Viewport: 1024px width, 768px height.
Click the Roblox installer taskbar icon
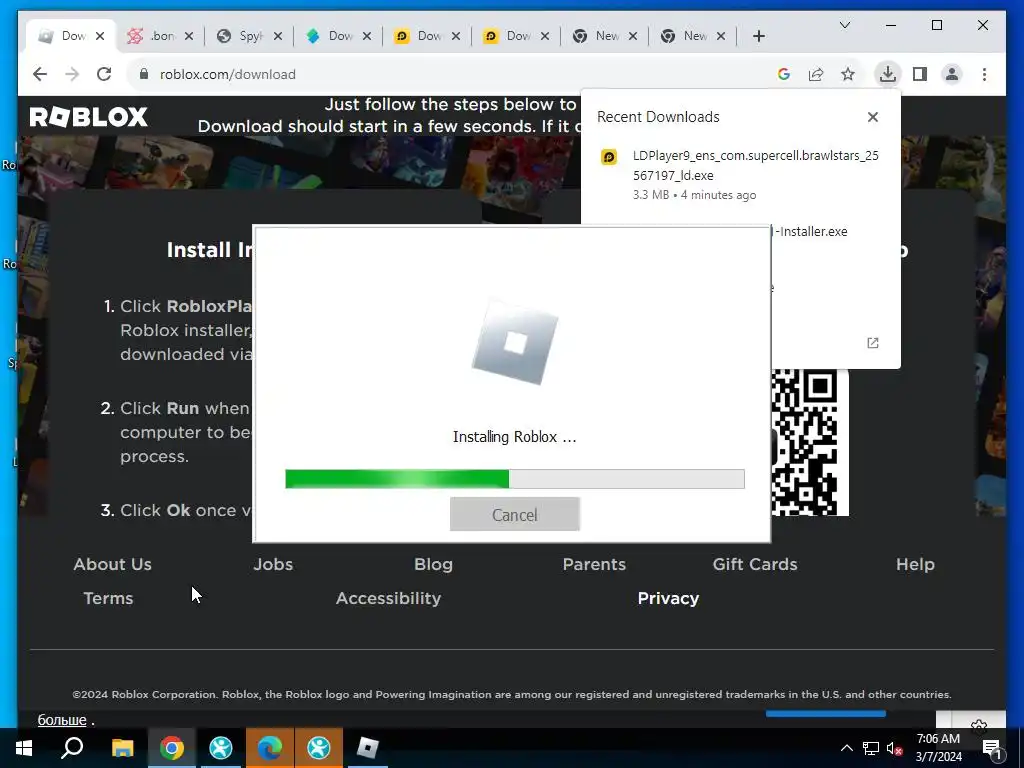point(368,748)
